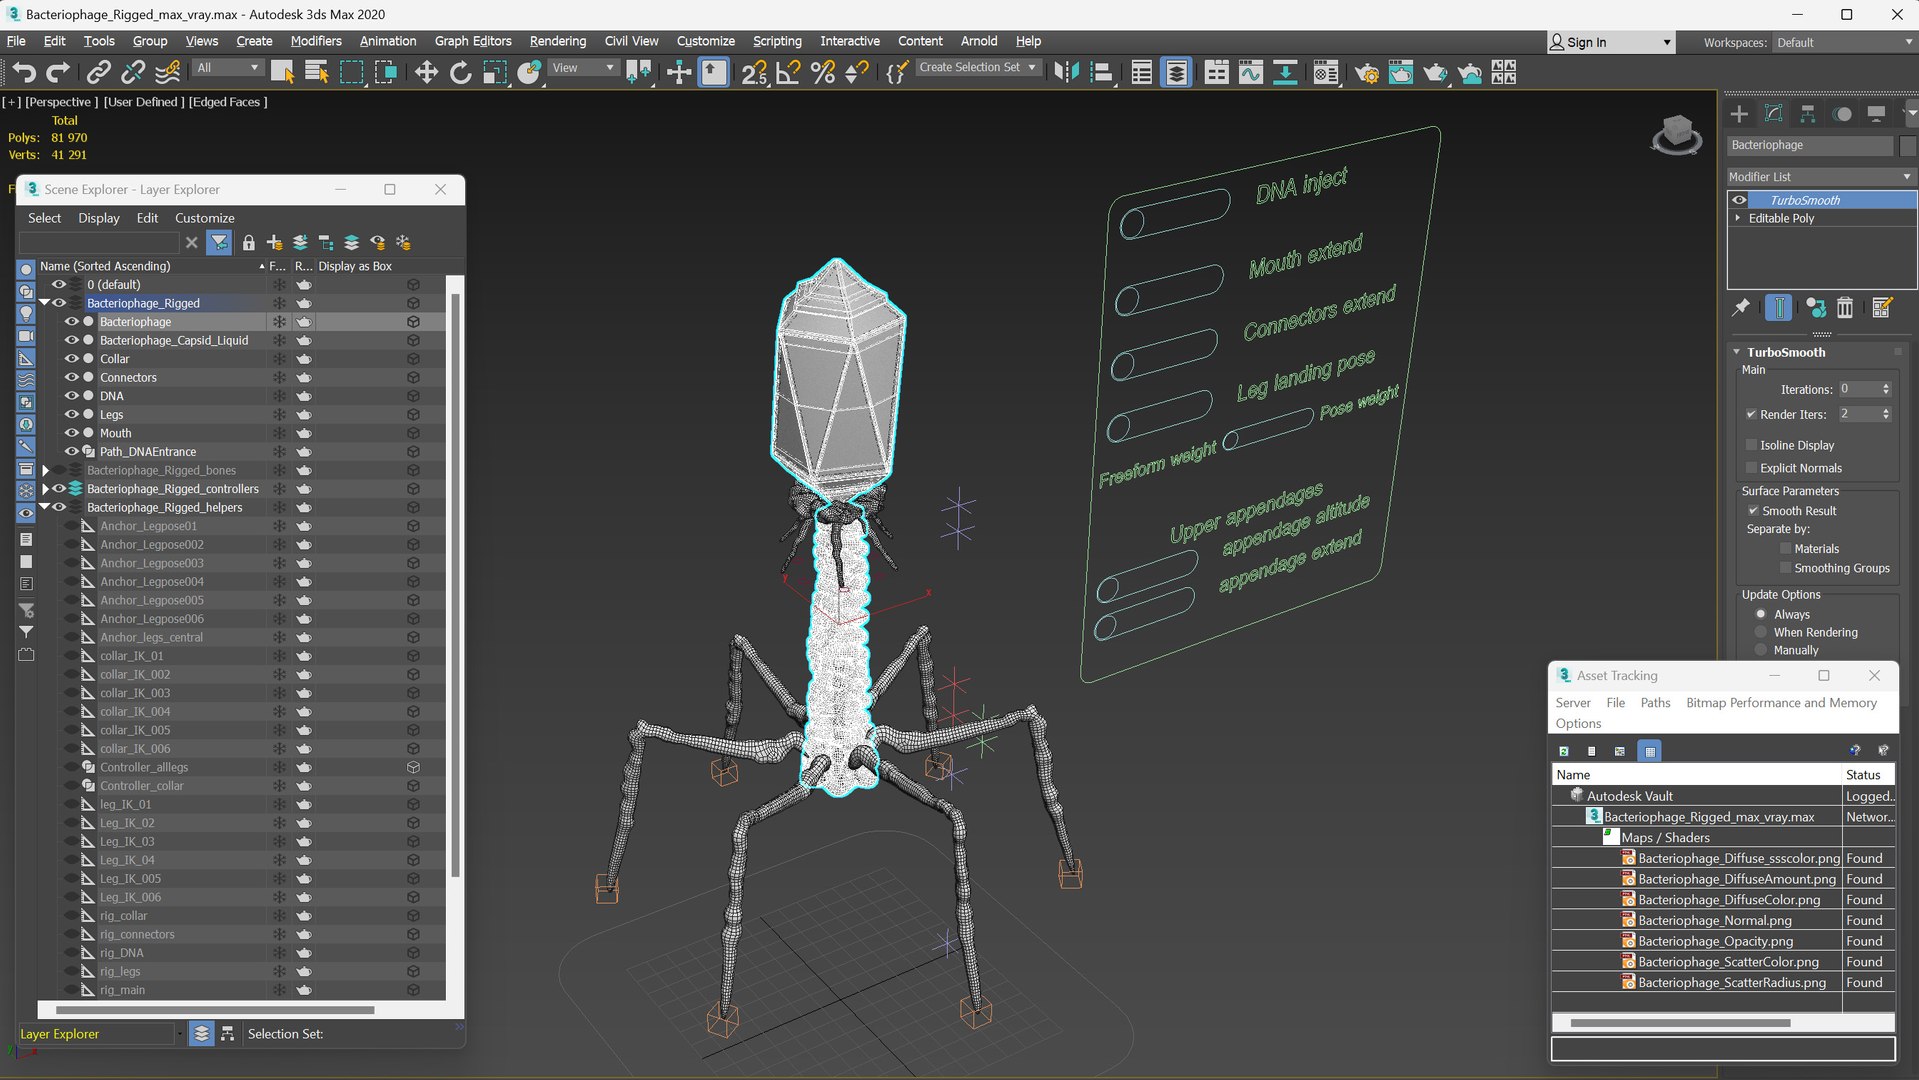Sort by Name column header in Scene Explorer
1919x1080 pixels.
(x=150, y=266)
